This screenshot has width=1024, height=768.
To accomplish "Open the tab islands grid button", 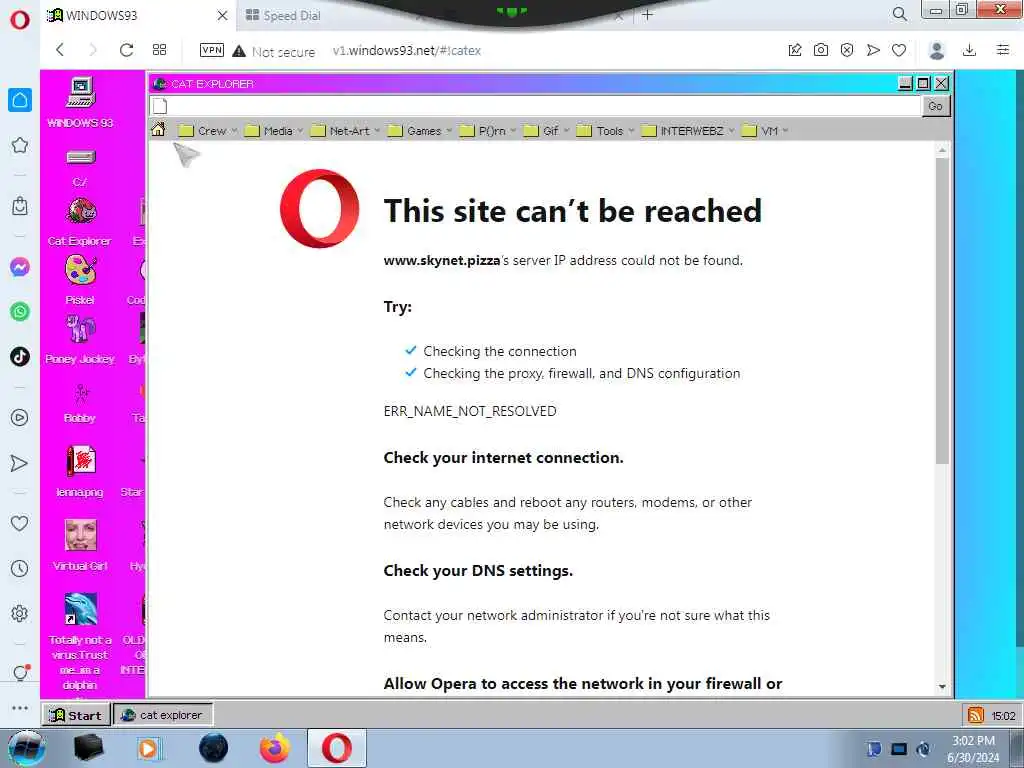I will coord(159,50).
